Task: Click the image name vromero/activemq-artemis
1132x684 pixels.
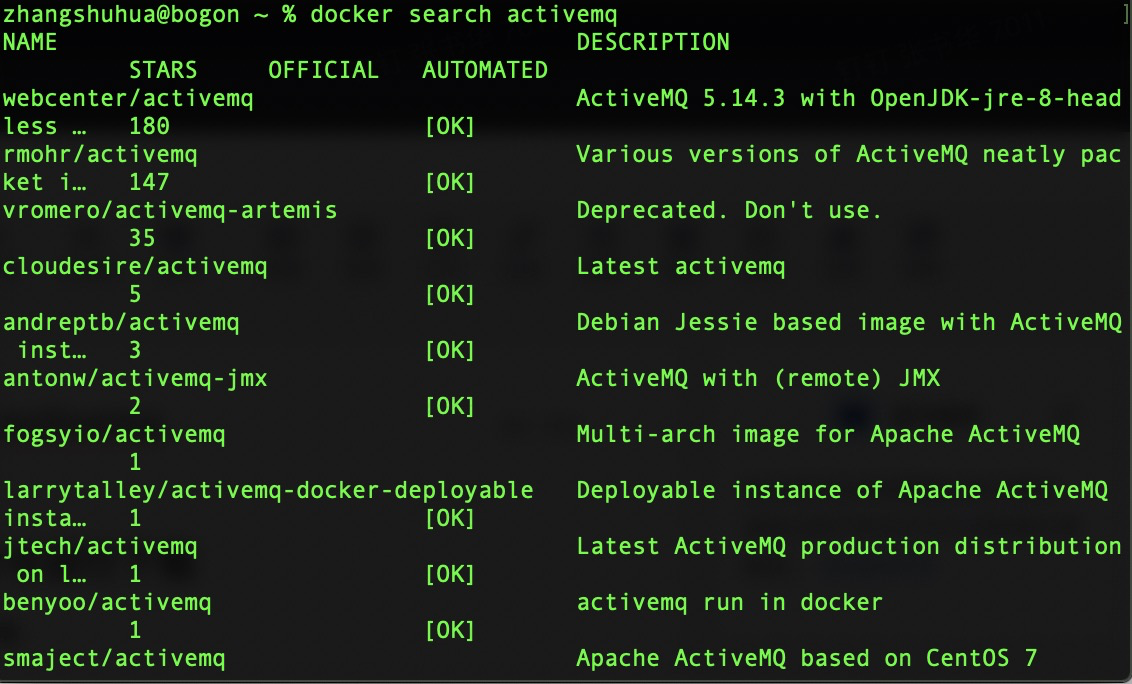Action: pyautogui.click(x=170, y=210)
